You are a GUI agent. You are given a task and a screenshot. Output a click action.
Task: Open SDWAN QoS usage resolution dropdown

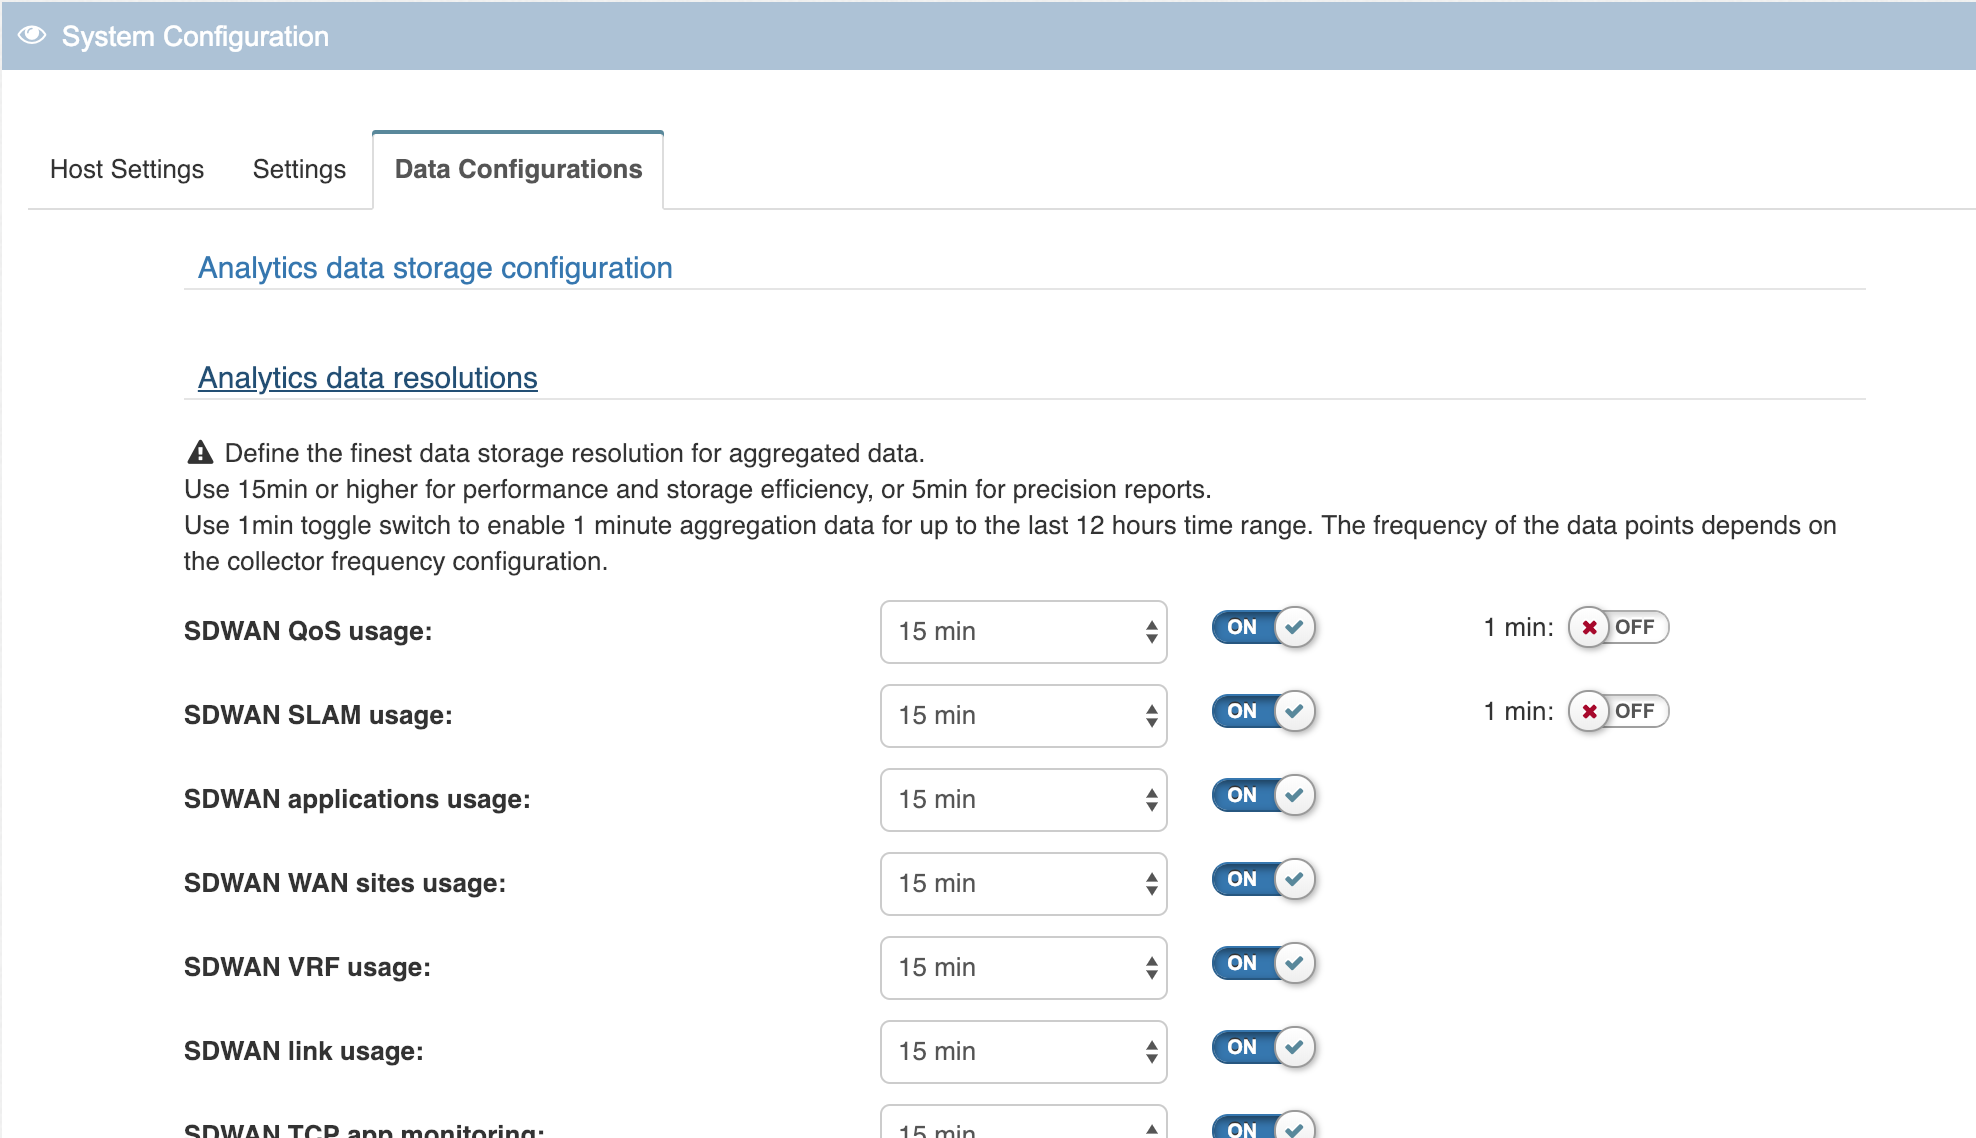1023,631
